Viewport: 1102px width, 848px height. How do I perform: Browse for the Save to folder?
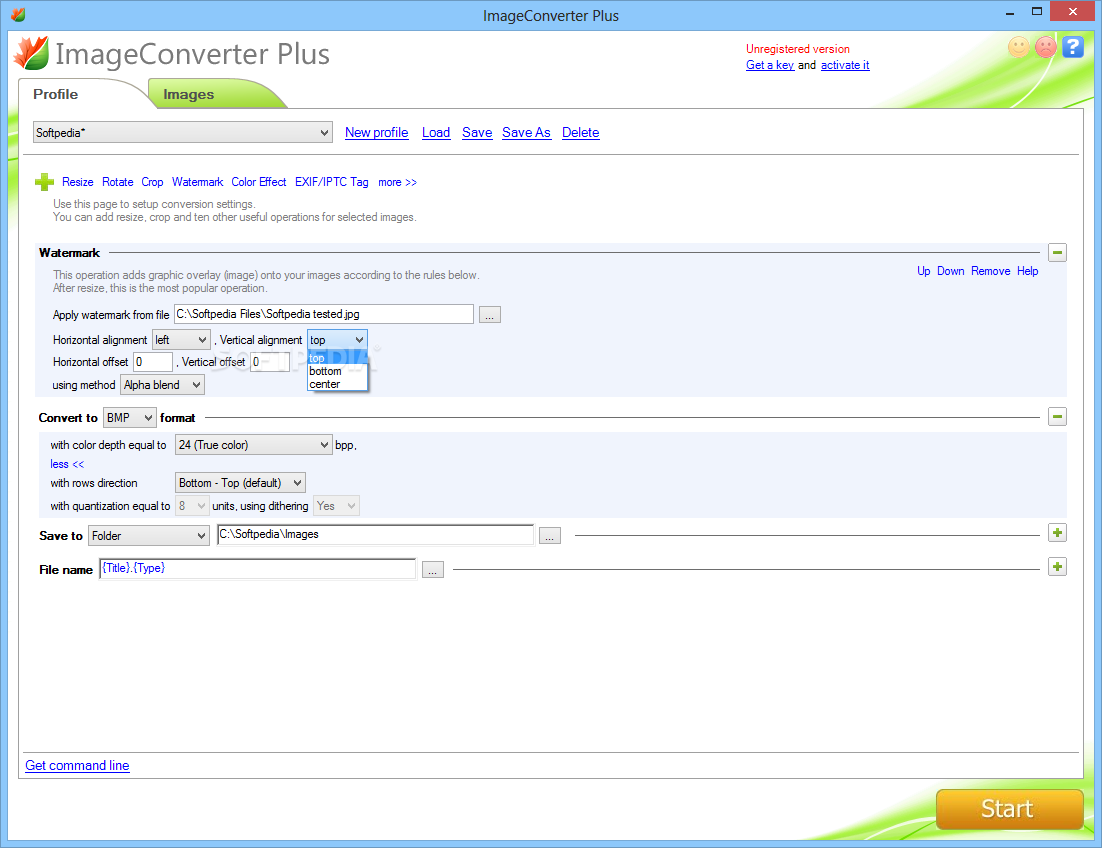tap(550, 536)
